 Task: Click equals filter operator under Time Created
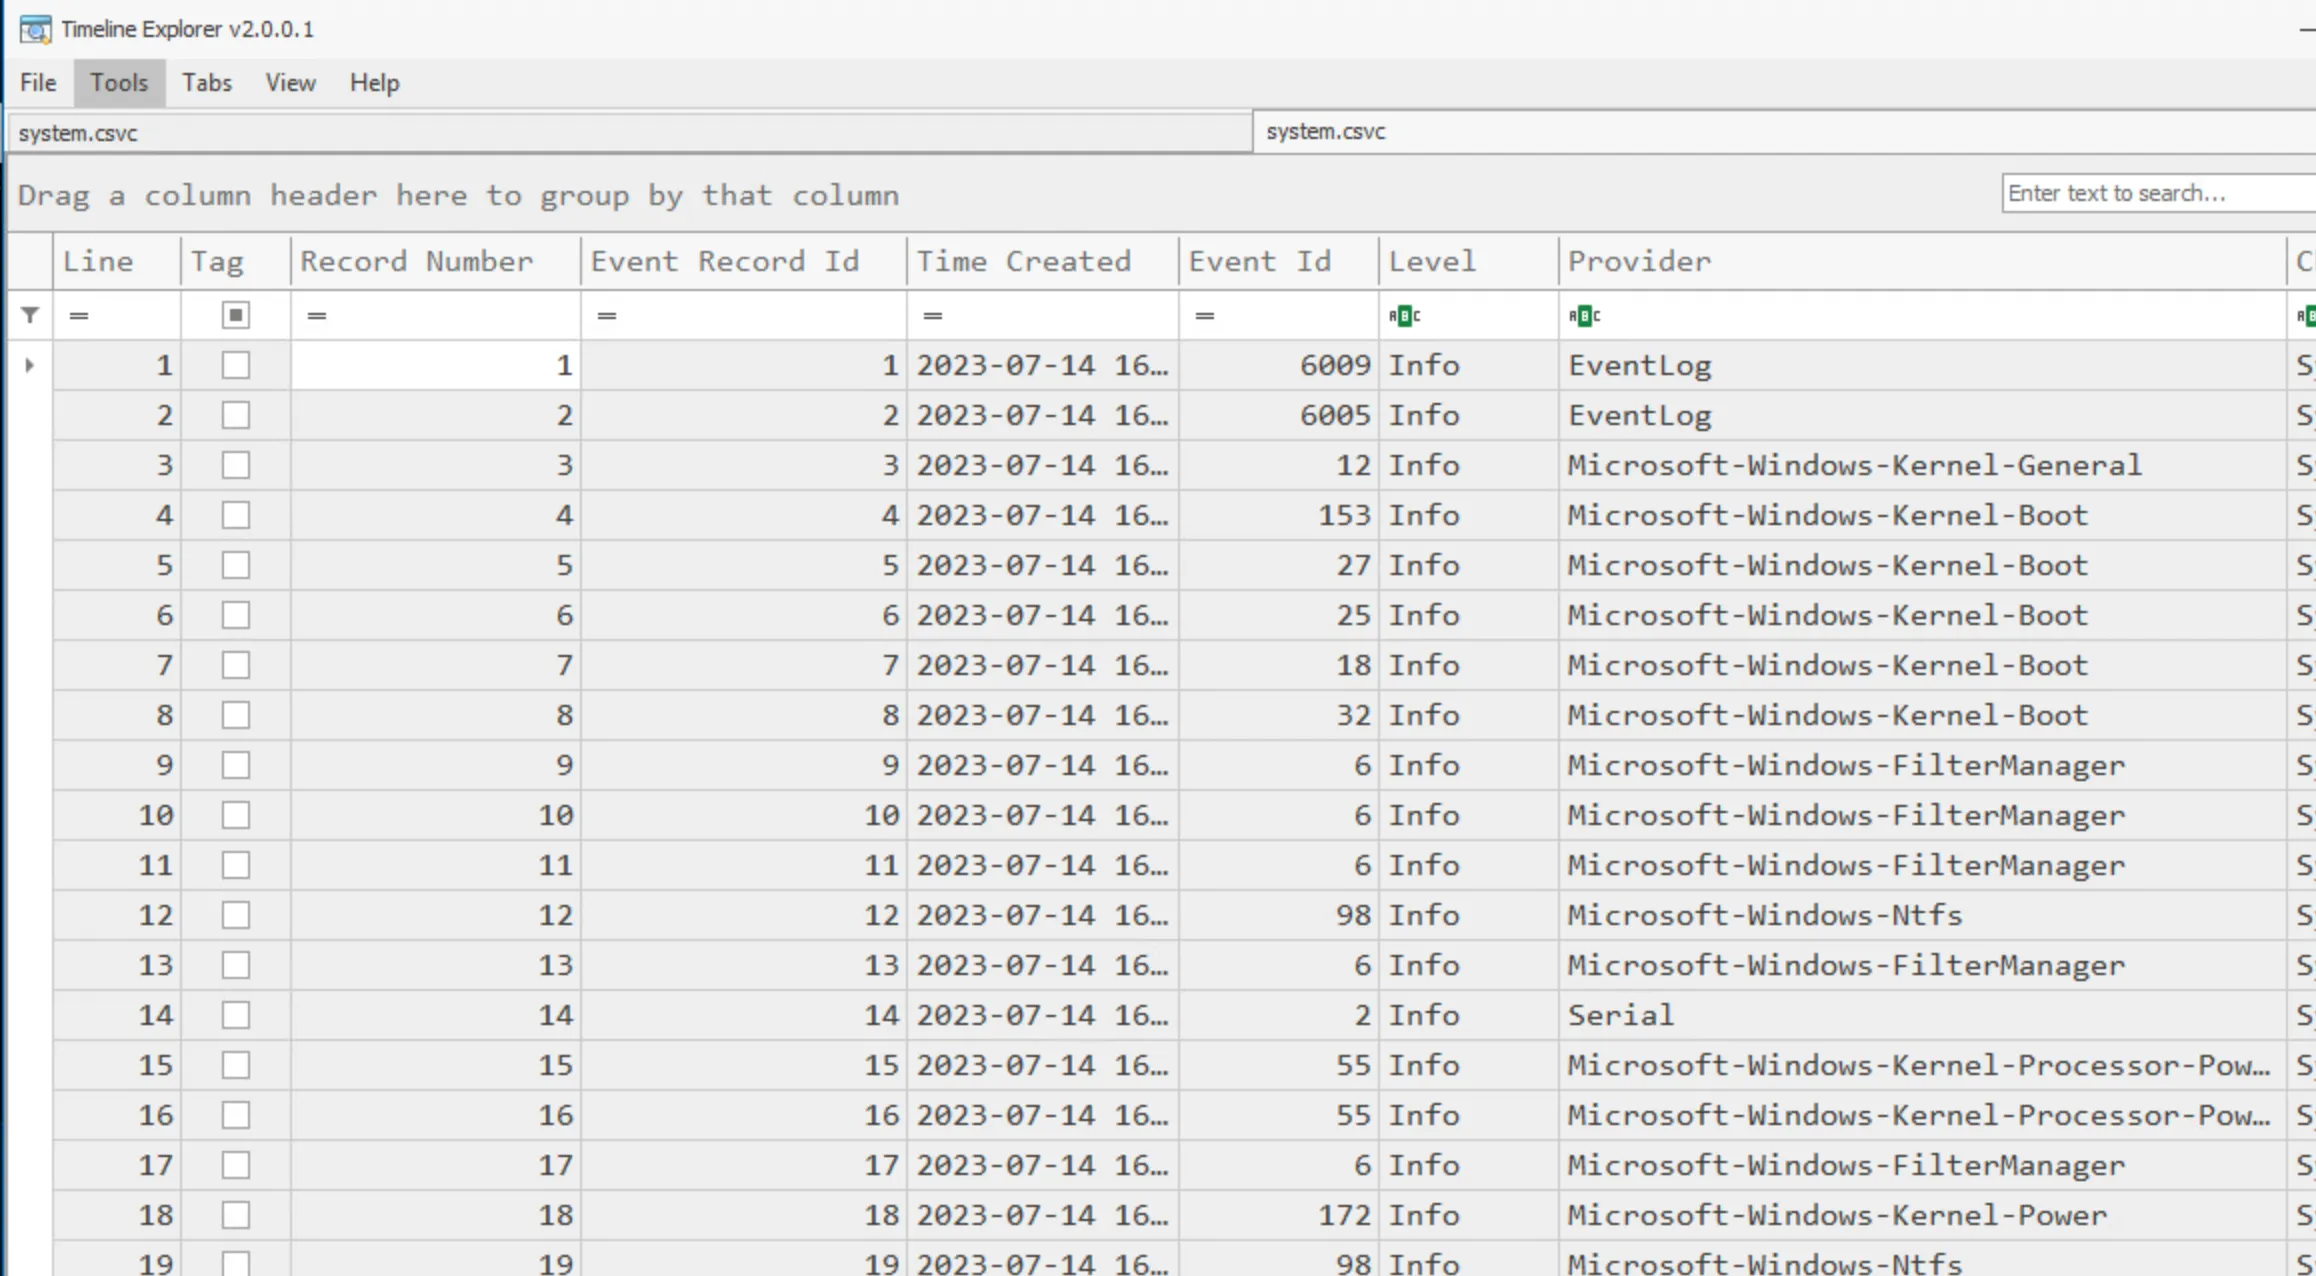[933, 316]
